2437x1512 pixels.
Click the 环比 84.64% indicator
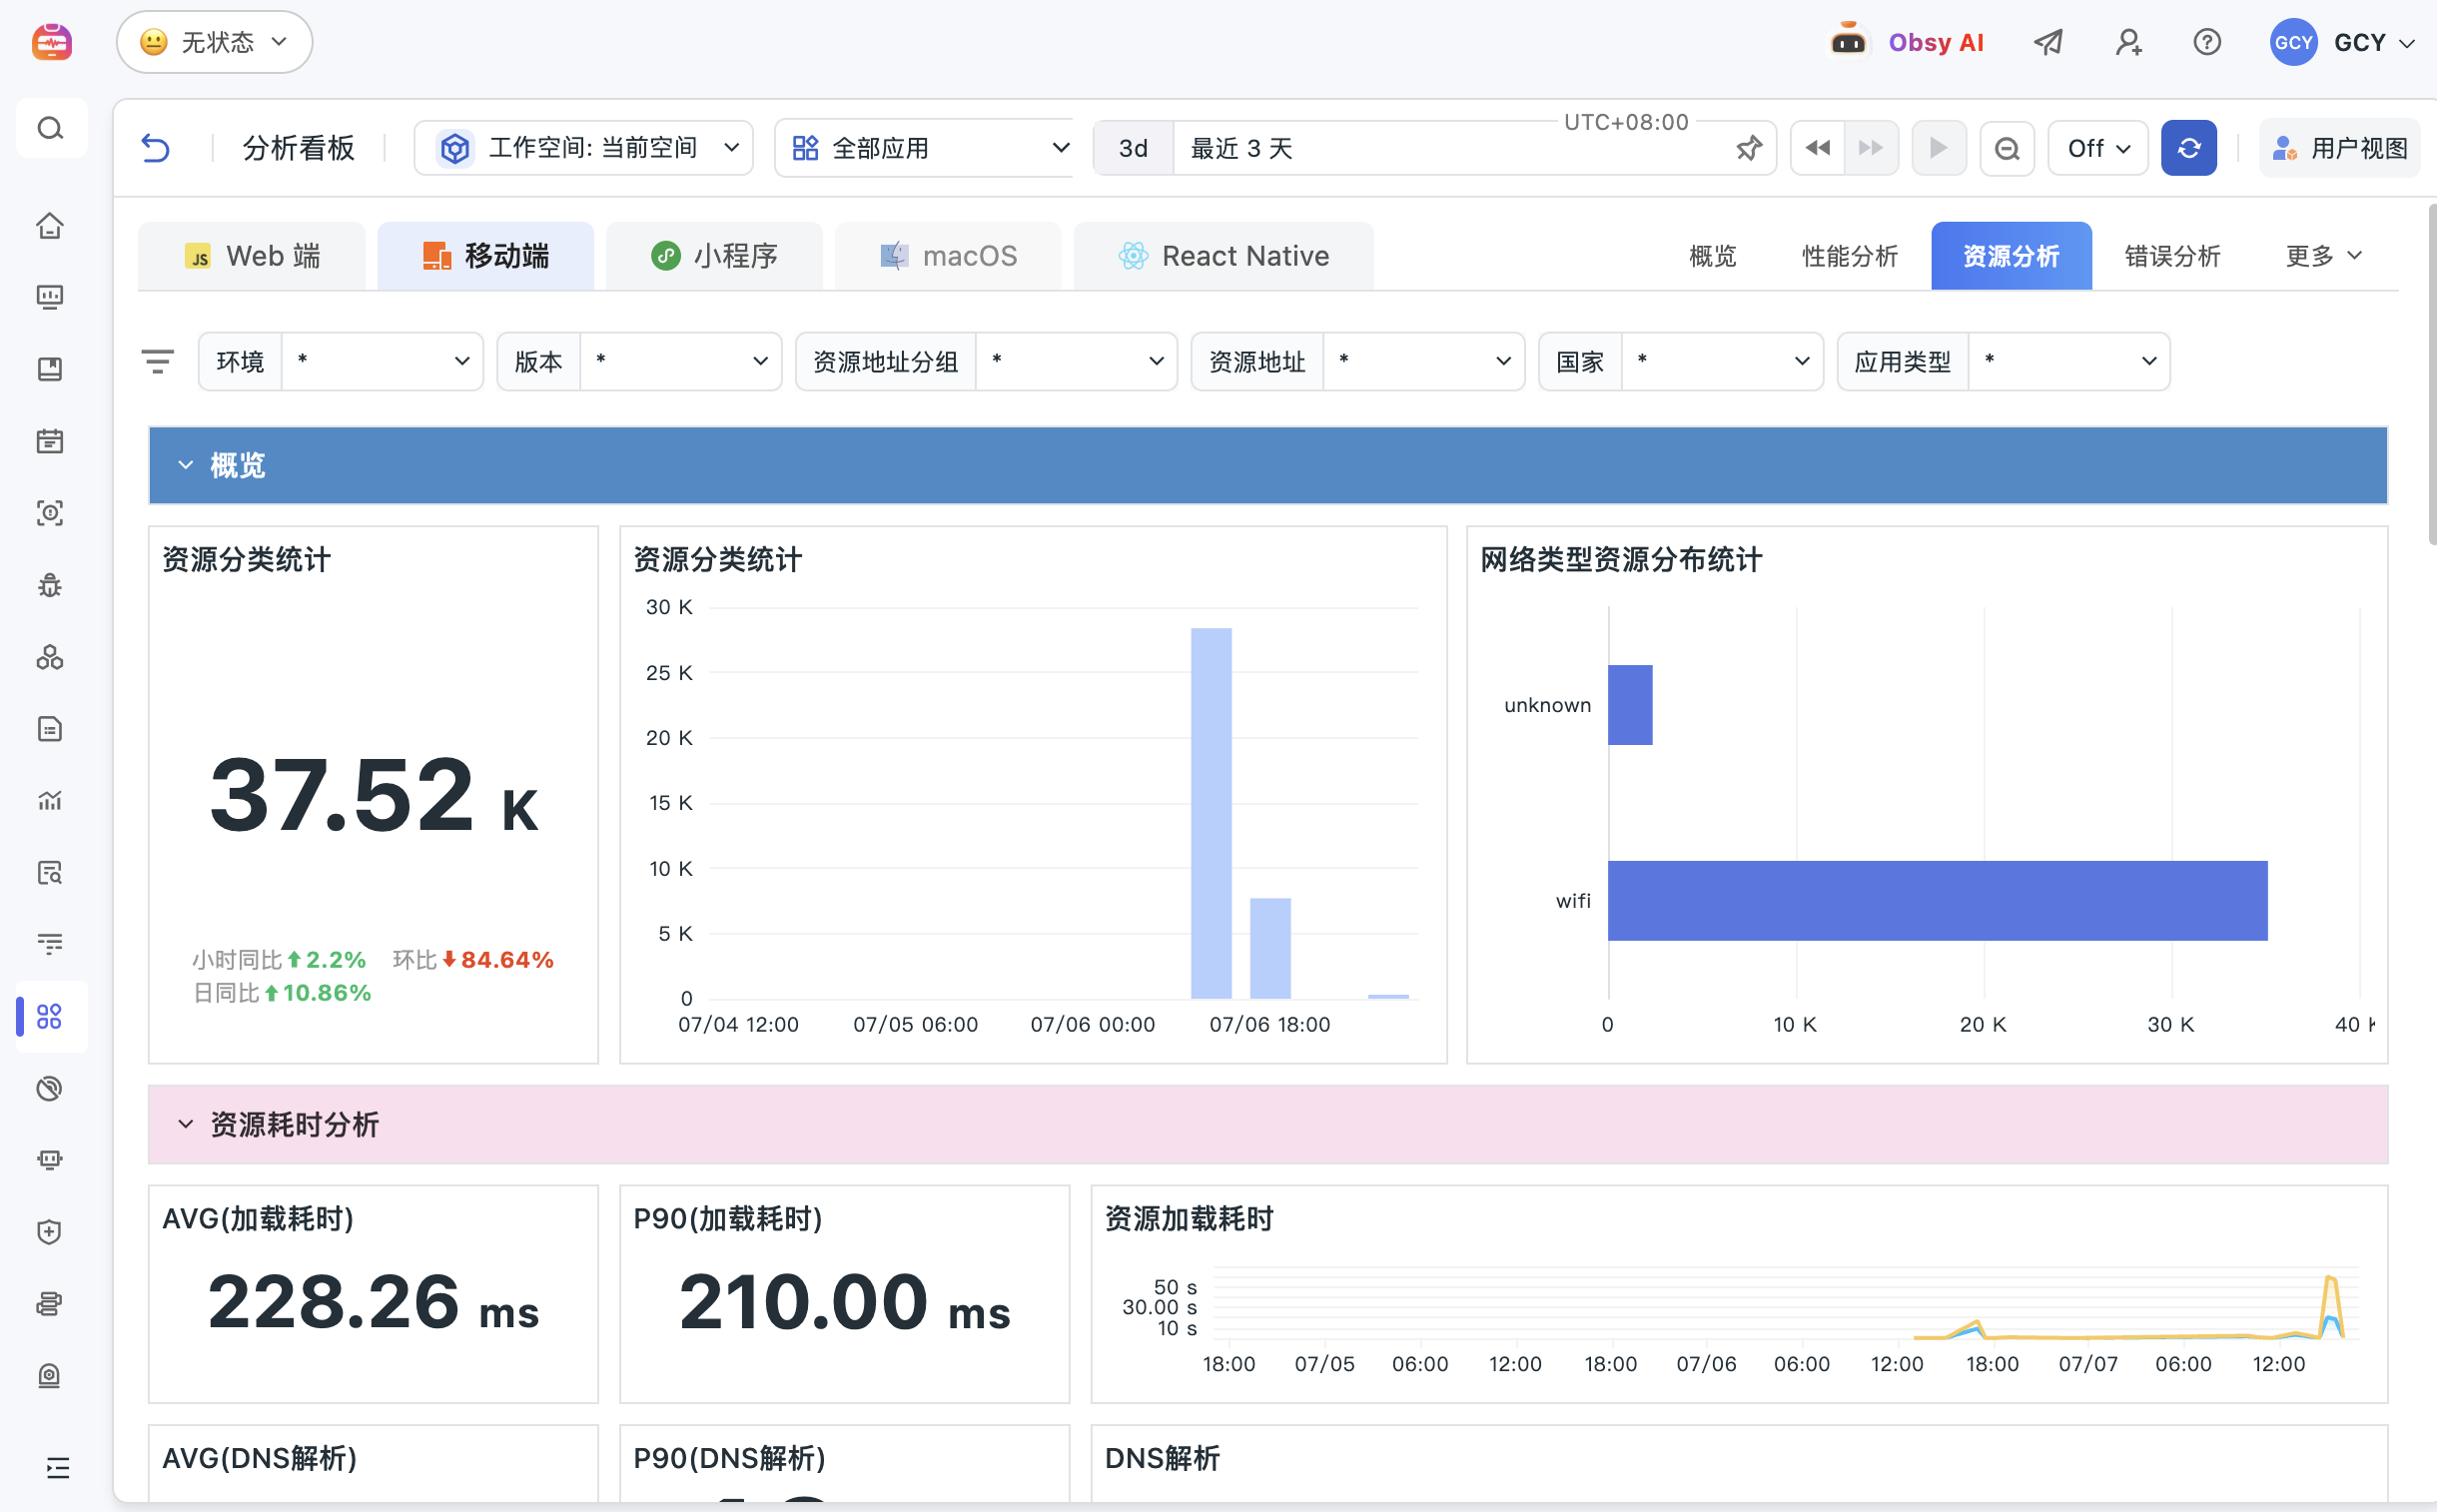(x=472, y=959)
